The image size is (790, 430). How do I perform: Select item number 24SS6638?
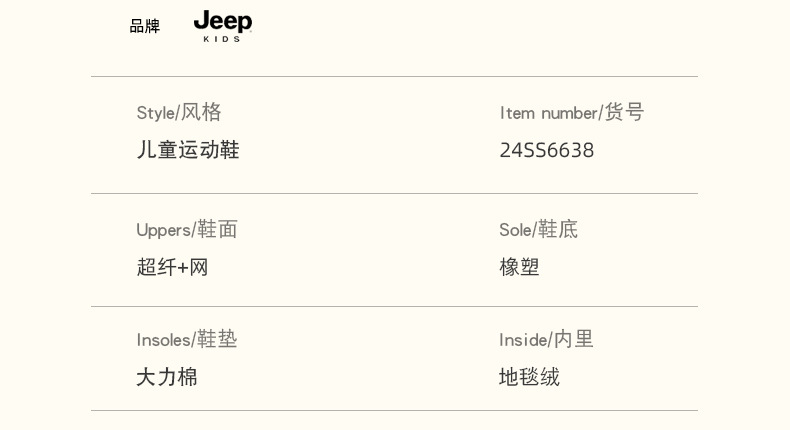(546, 150)
